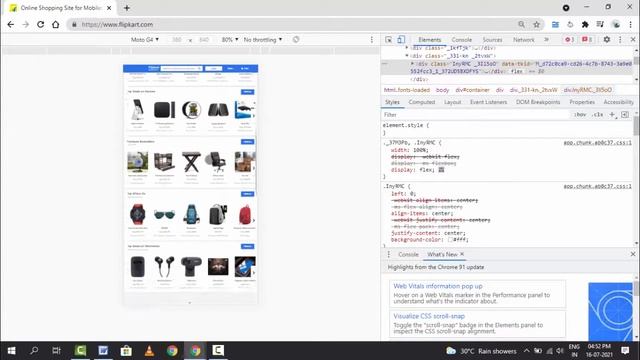
Task: Close the Online Shopping Site tab
Action: click(109, 8)
